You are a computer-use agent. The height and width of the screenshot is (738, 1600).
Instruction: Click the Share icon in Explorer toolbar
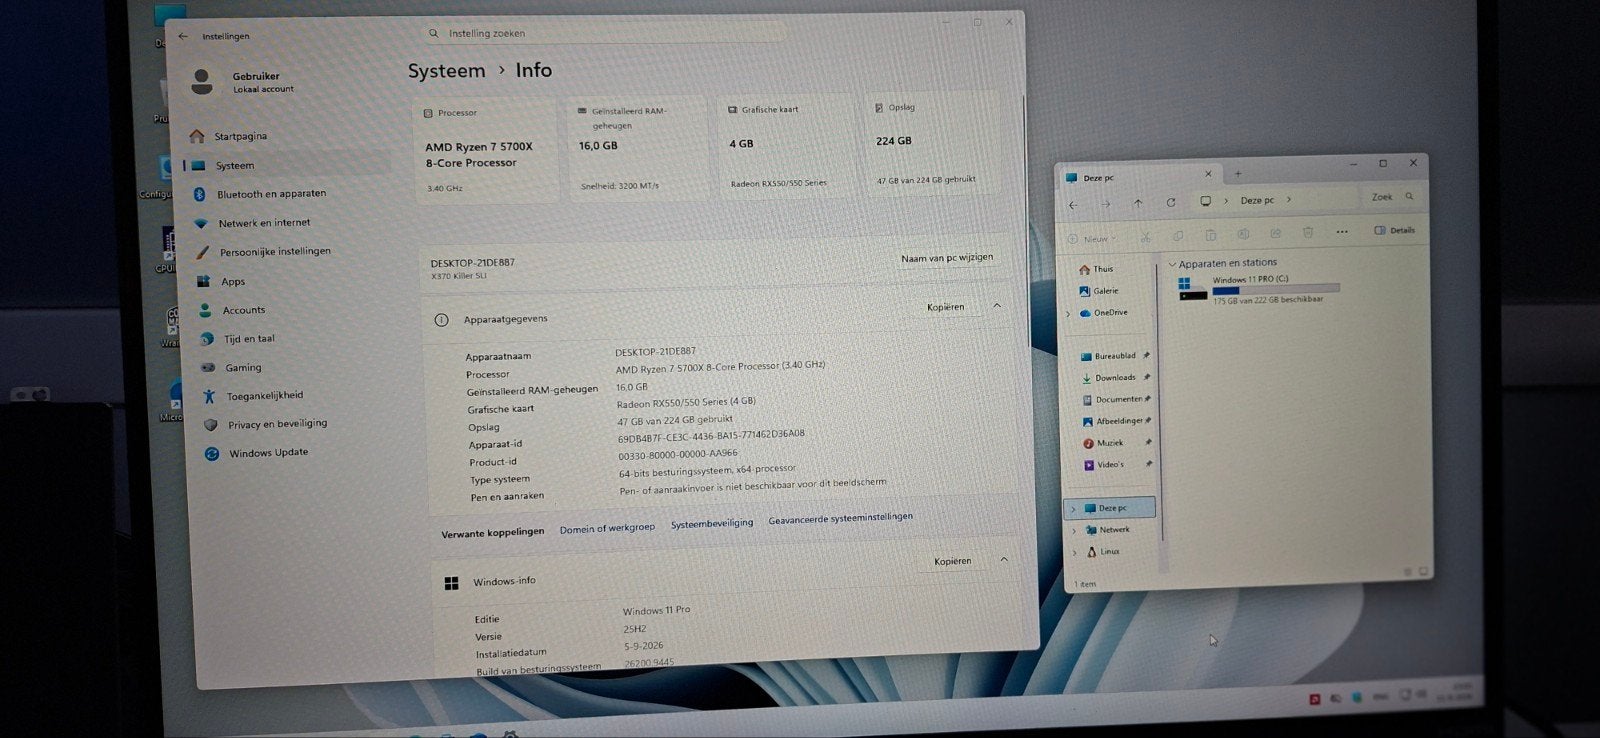click(1275, 233)
